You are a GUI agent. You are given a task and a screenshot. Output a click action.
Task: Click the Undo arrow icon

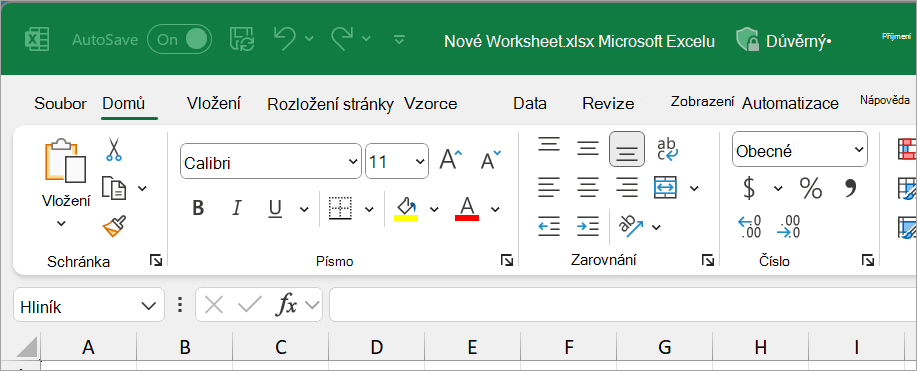pos(285,38)
